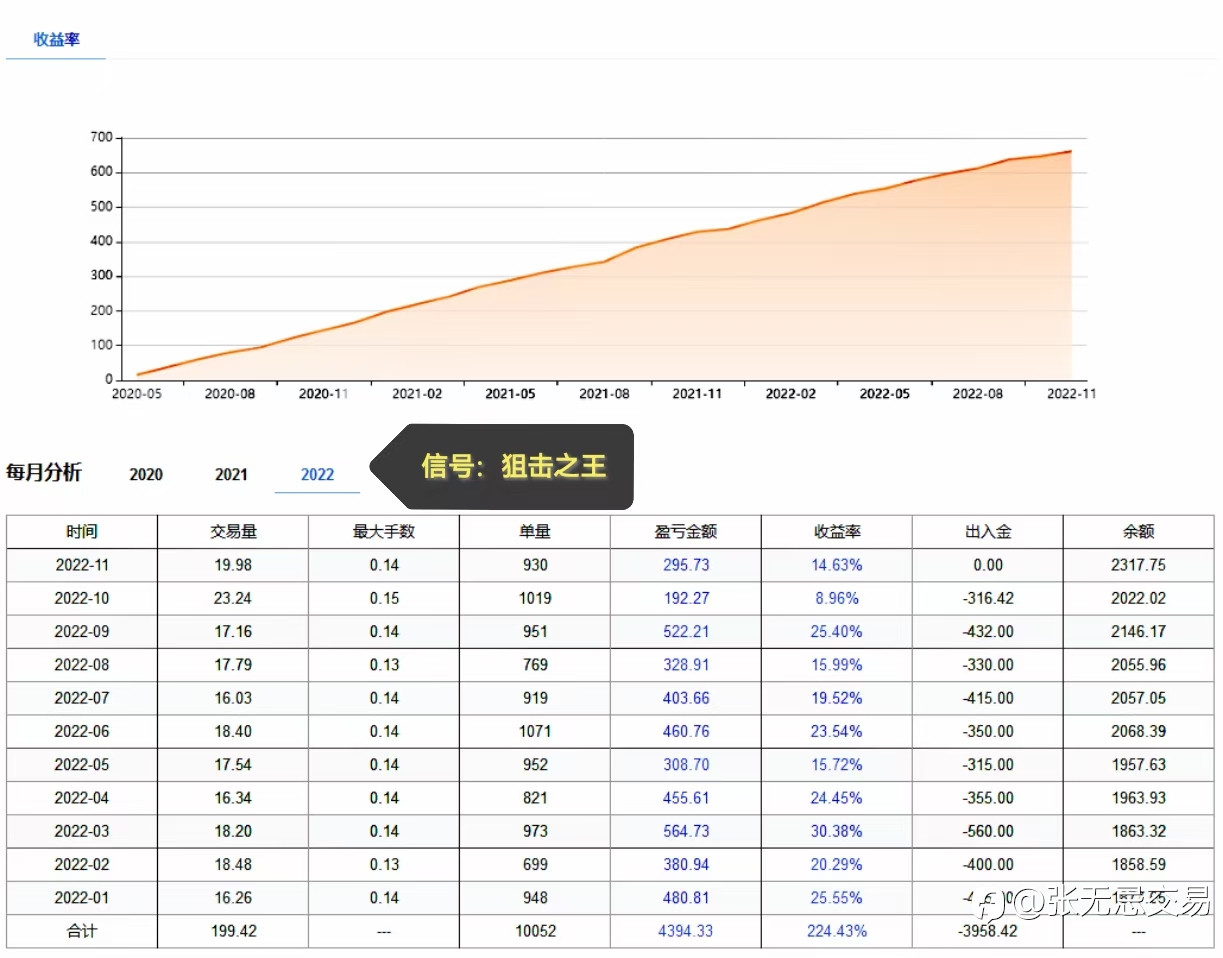Click withdrawal -316.42 cell
Viewport: 1223px width, 958px height.
[988, 598]
